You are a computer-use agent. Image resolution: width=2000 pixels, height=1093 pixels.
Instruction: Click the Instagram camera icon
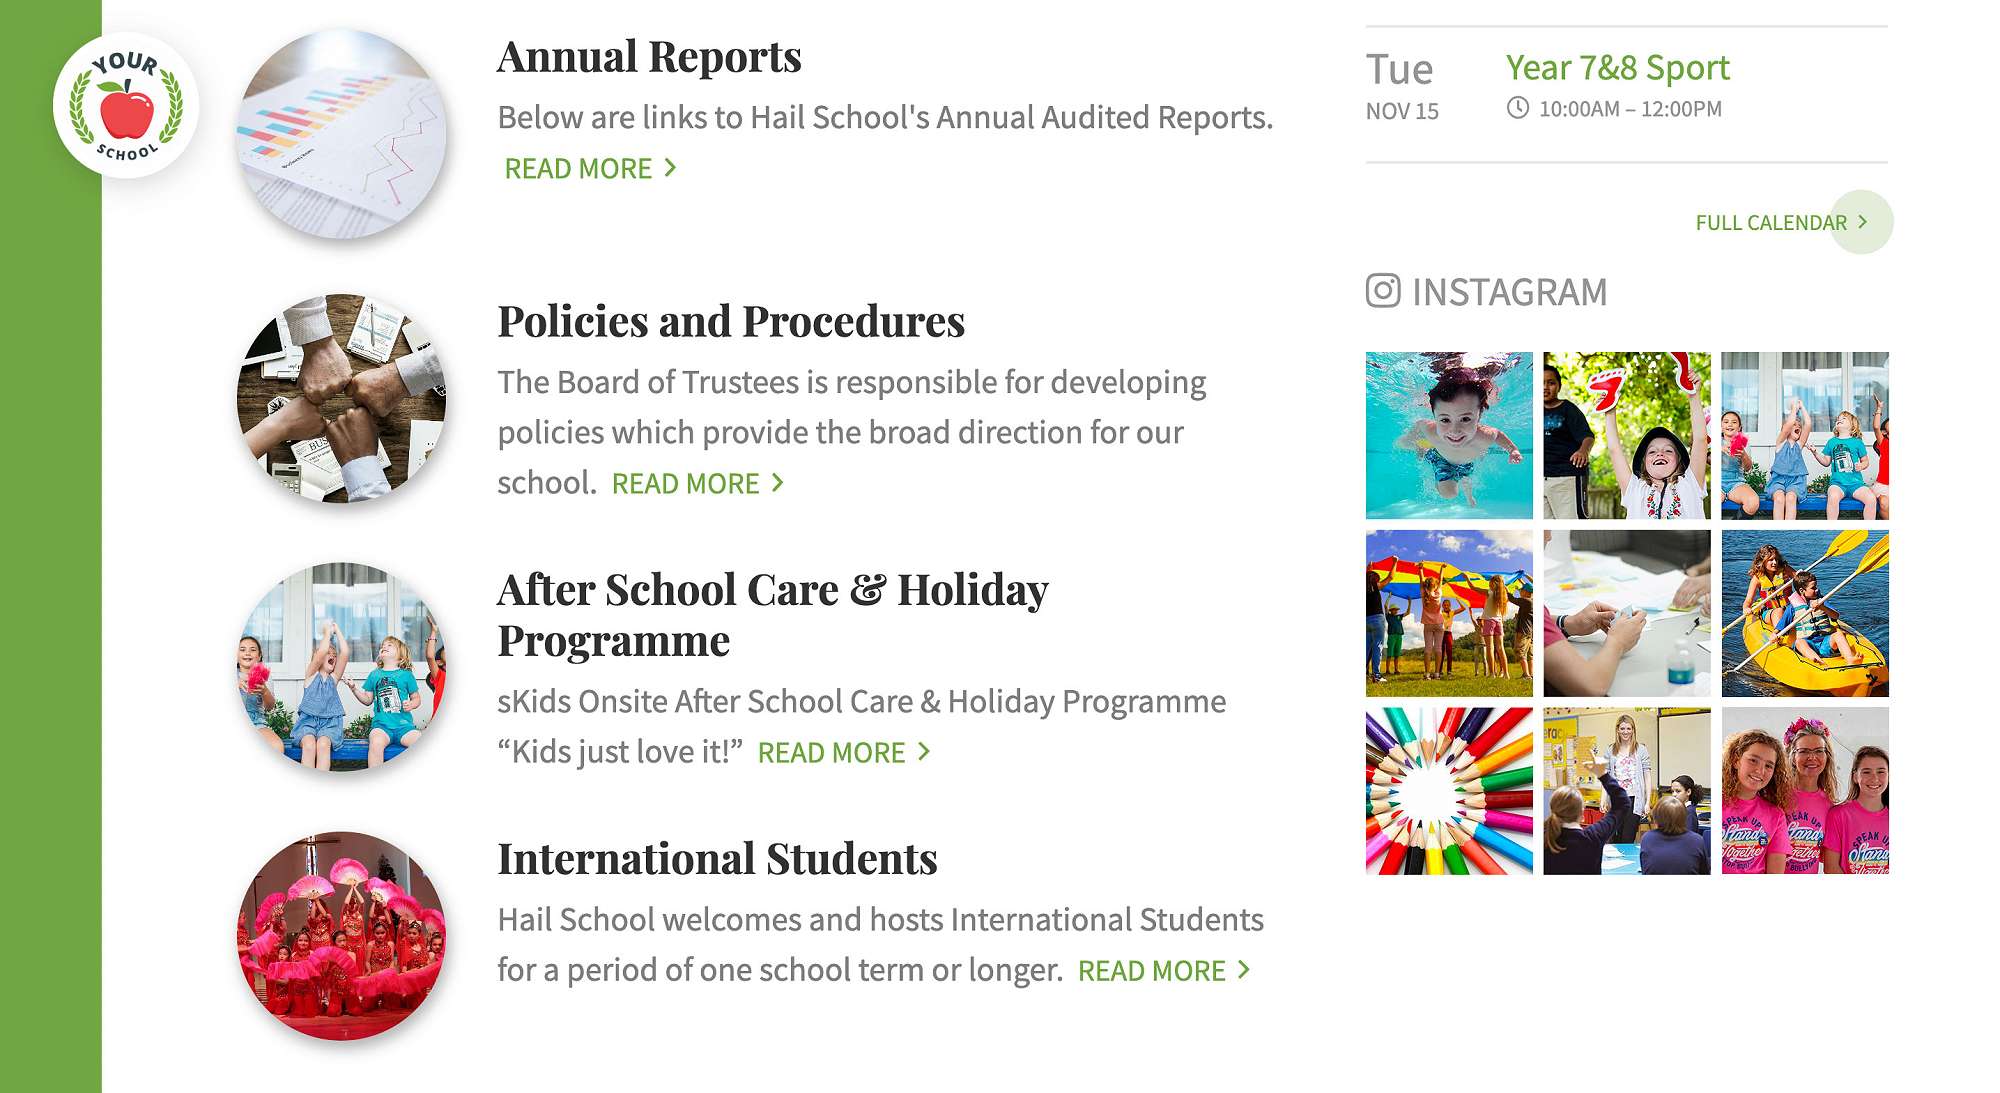point(1383,291)
